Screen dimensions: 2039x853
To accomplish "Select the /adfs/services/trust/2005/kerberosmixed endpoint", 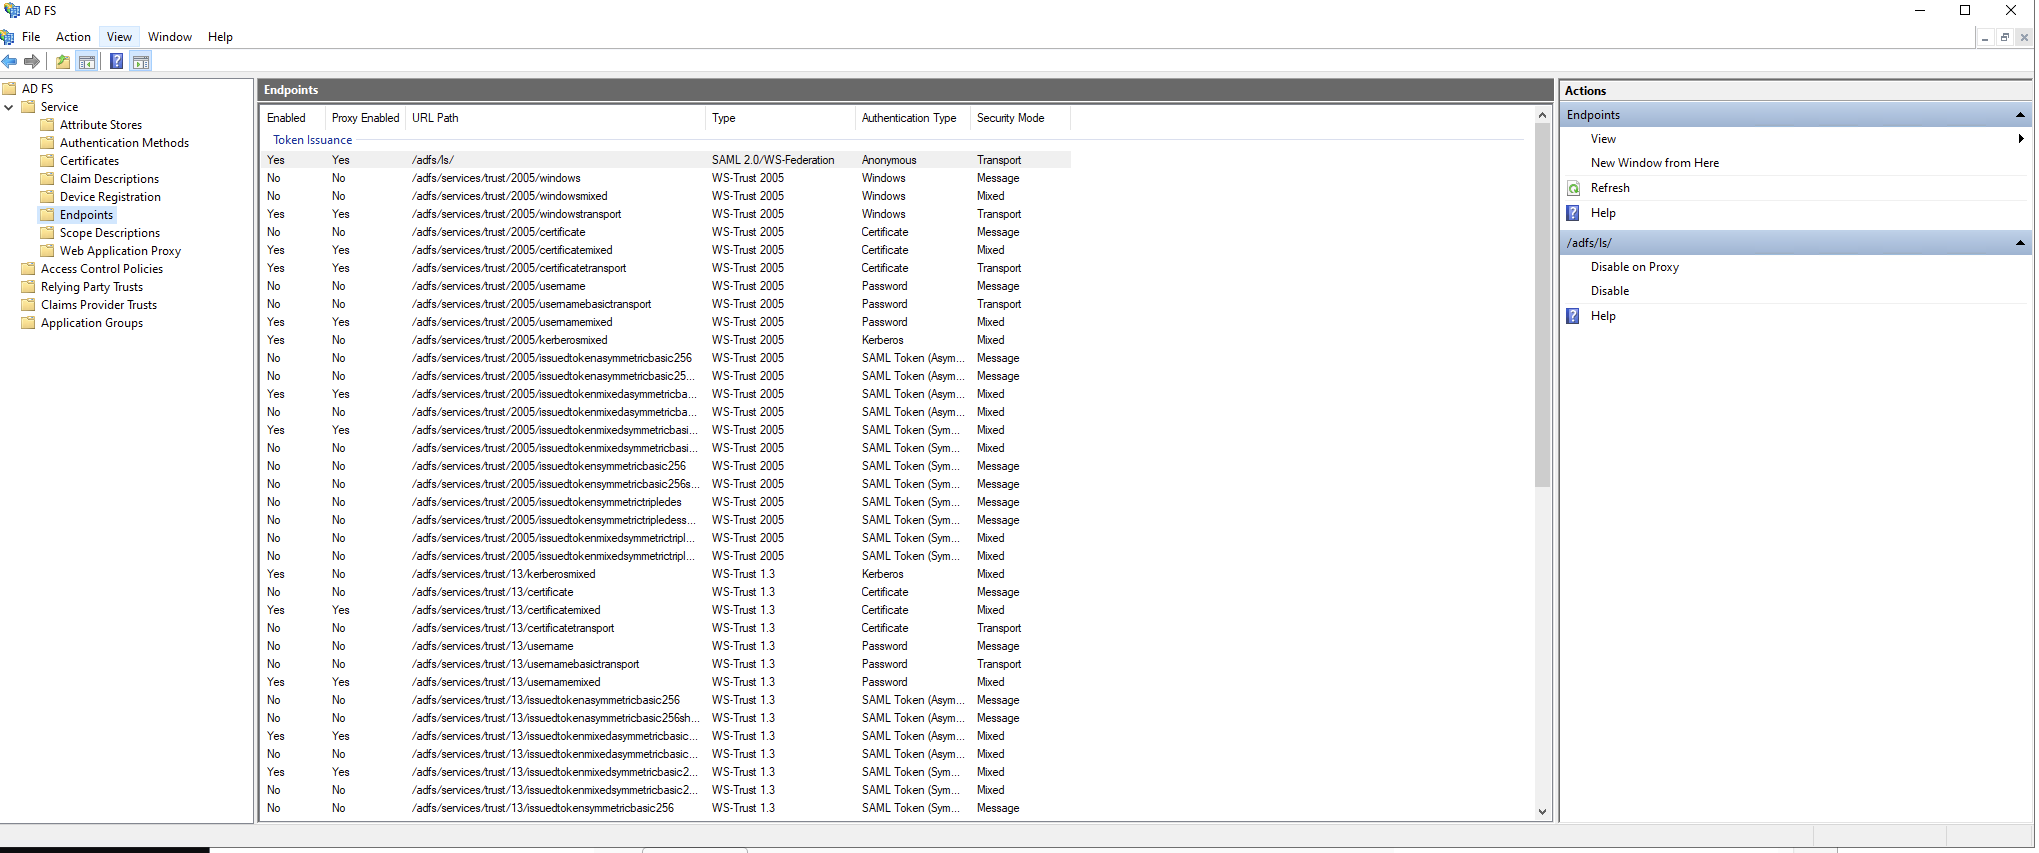I will [x=666, y=340].
